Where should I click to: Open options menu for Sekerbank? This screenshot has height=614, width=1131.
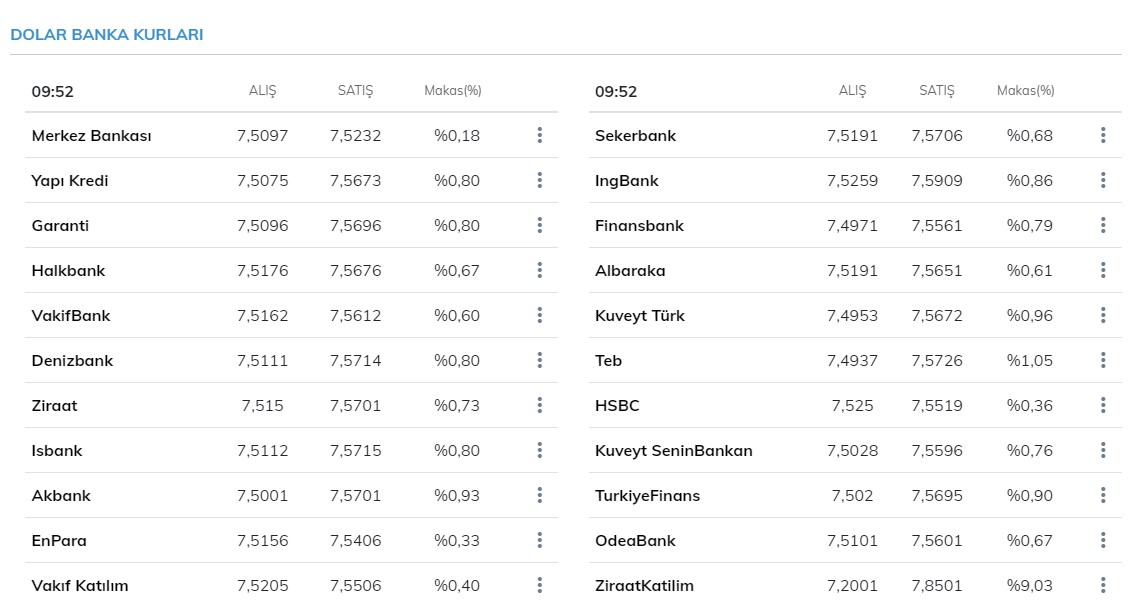pos(1103,135)
